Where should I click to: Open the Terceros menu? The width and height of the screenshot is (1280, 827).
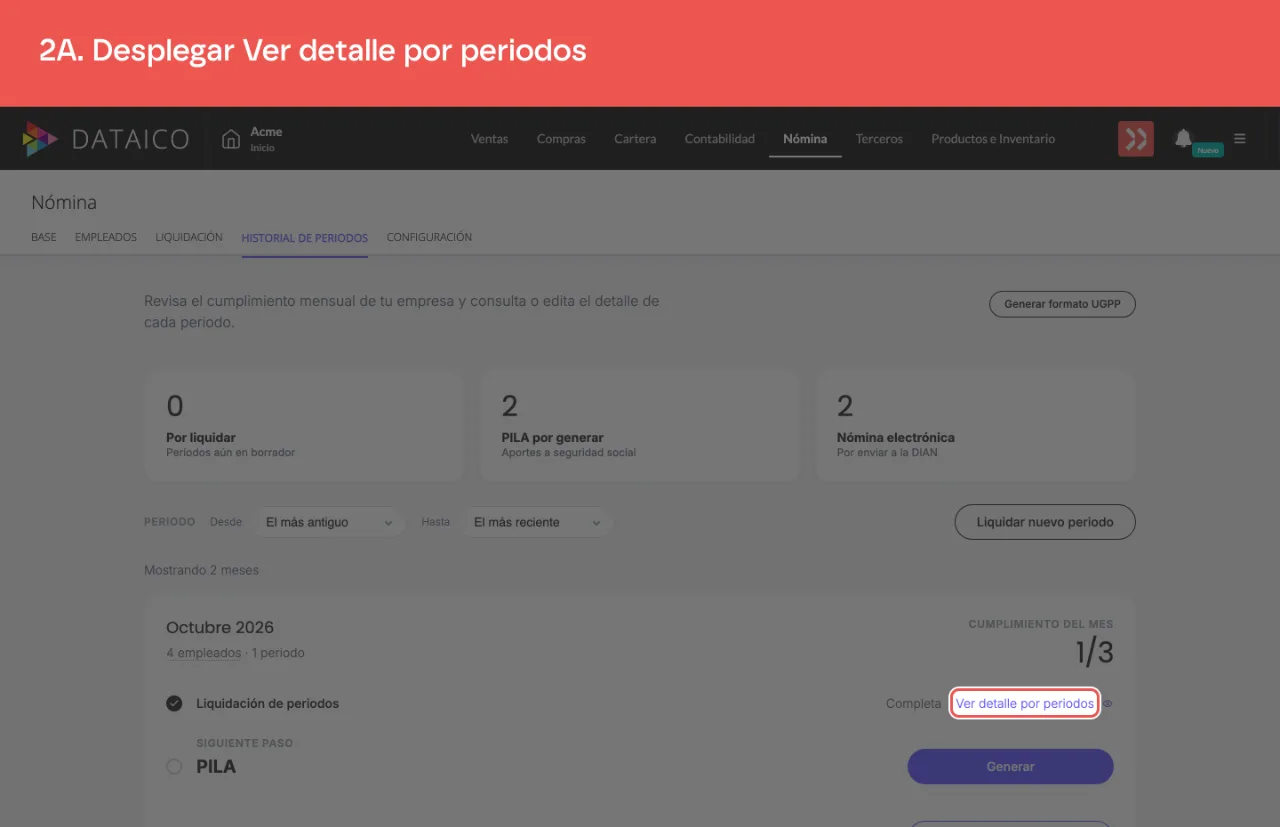coord(879,139)
